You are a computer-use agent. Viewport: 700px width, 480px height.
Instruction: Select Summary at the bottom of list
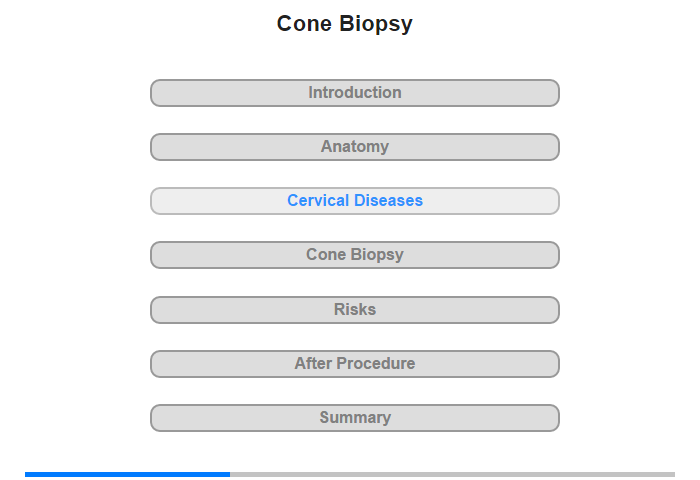pos(354,418)
